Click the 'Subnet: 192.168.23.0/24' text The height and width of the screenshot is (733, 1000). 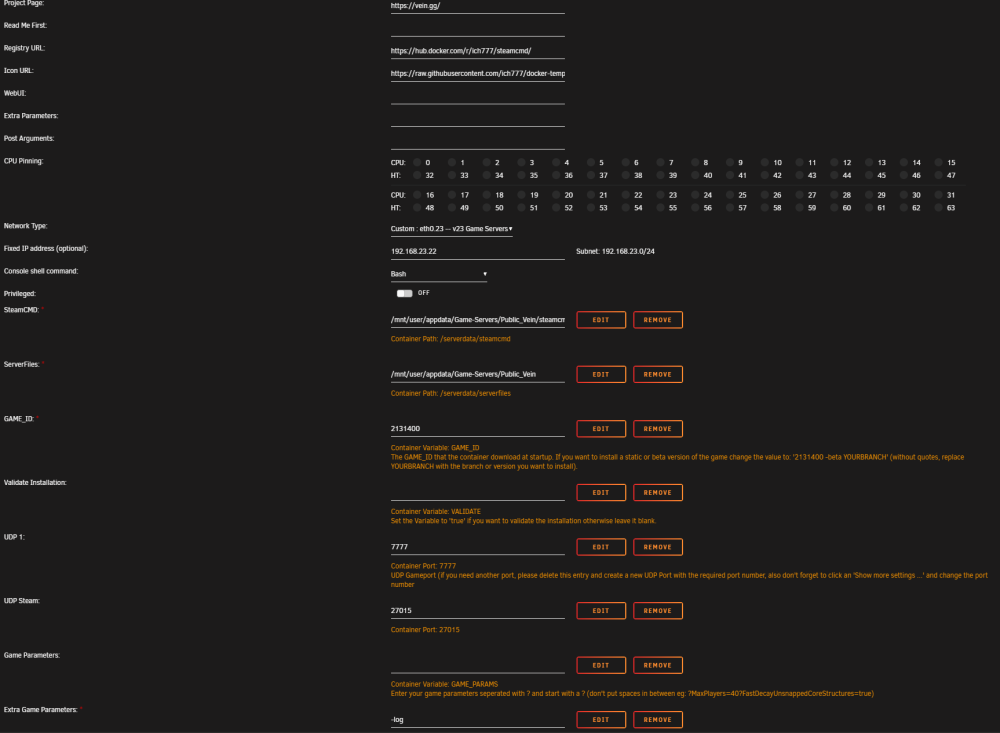[615, 251]
